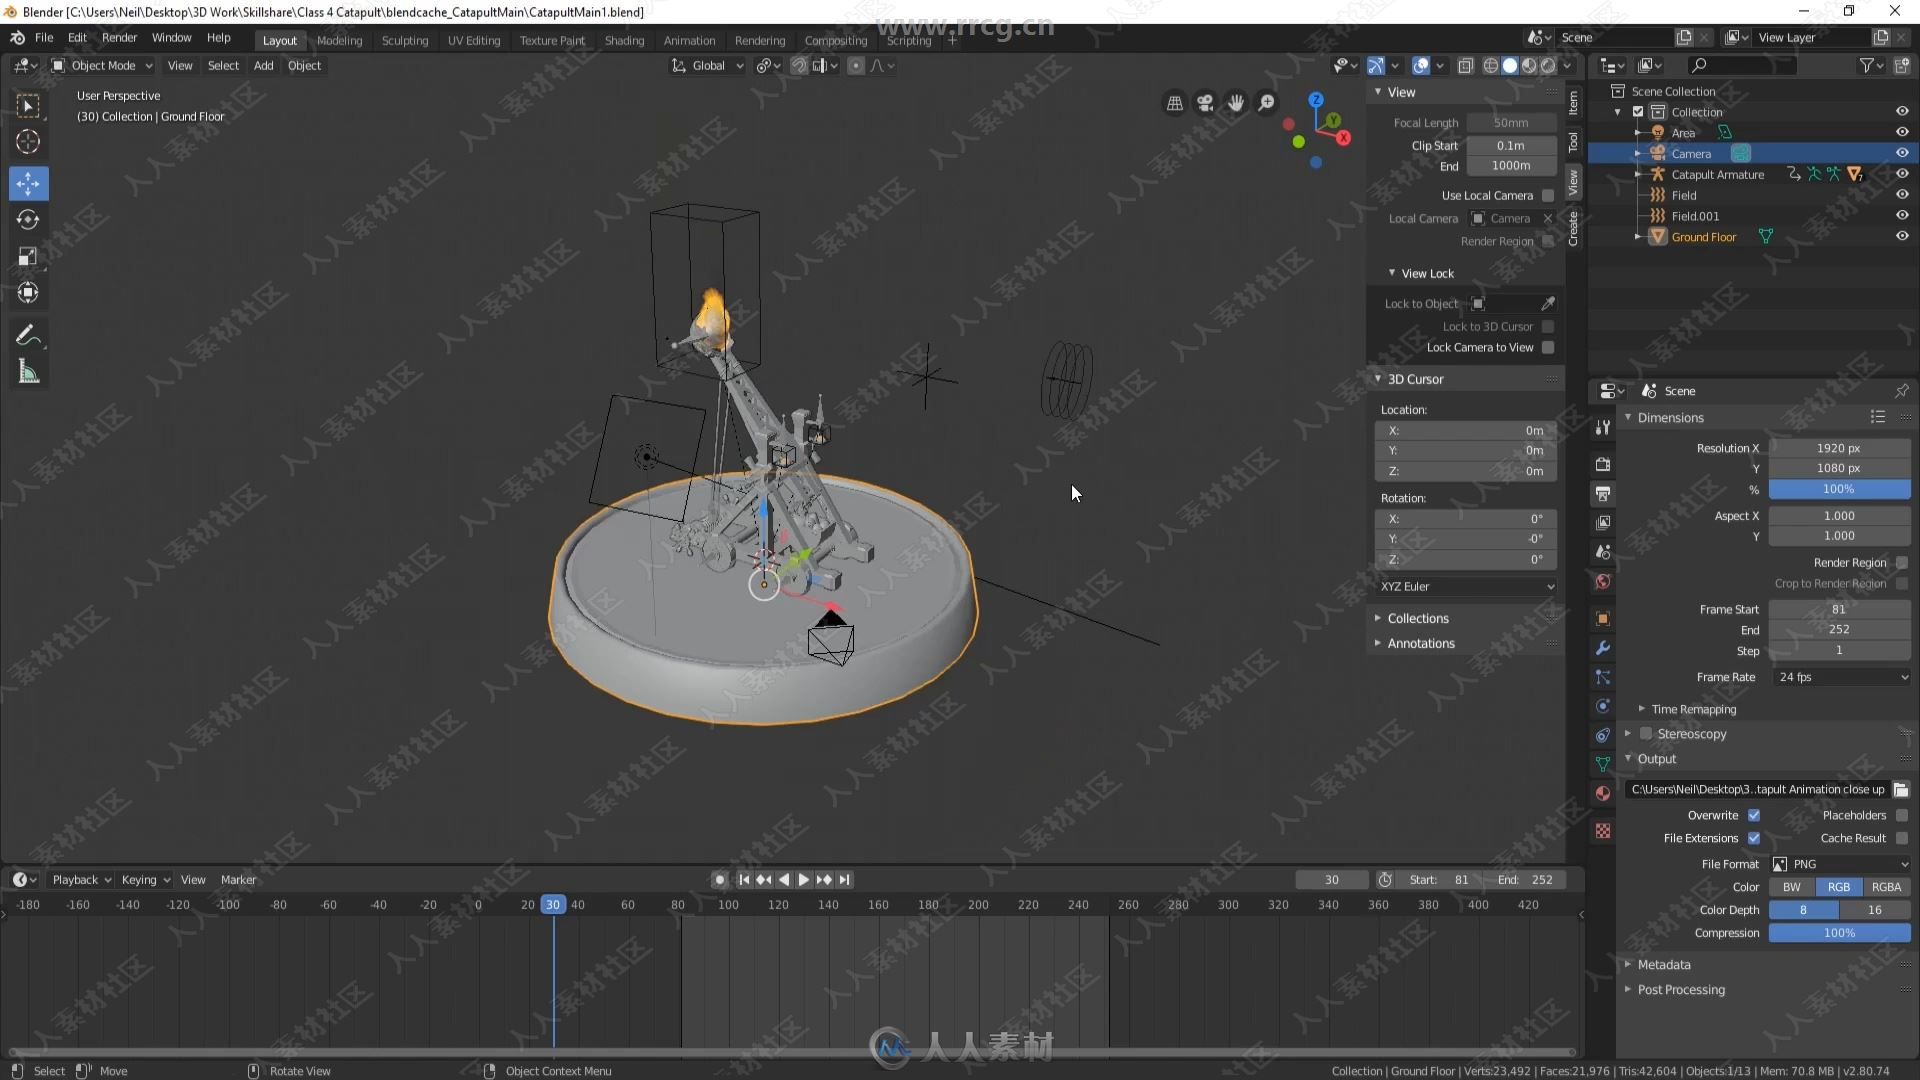Click the Render Properties icon
1920x1080 pixels.
pyautogui.click(x=1604, y=463)
